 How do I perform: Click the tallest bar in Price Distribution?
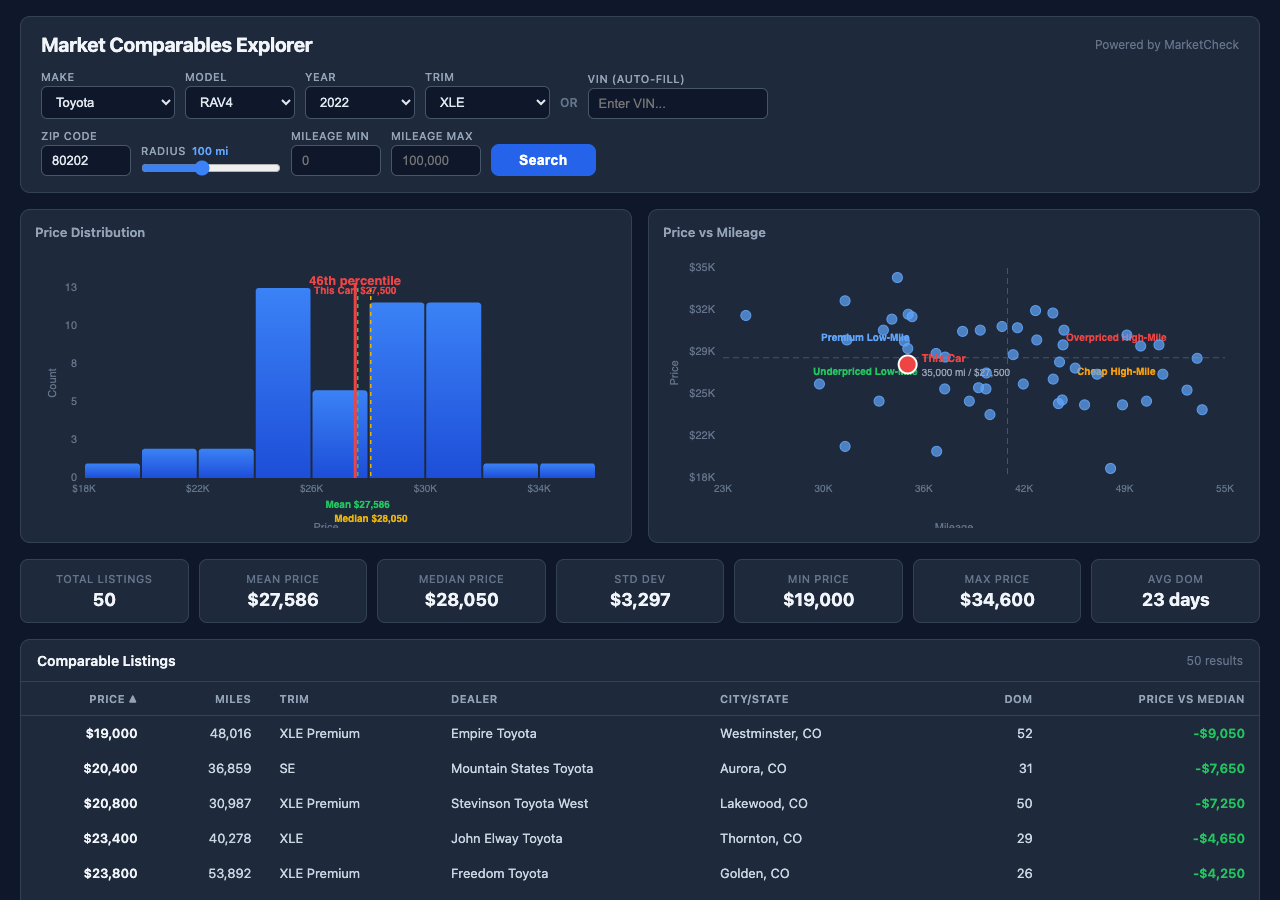click(284, 380)
